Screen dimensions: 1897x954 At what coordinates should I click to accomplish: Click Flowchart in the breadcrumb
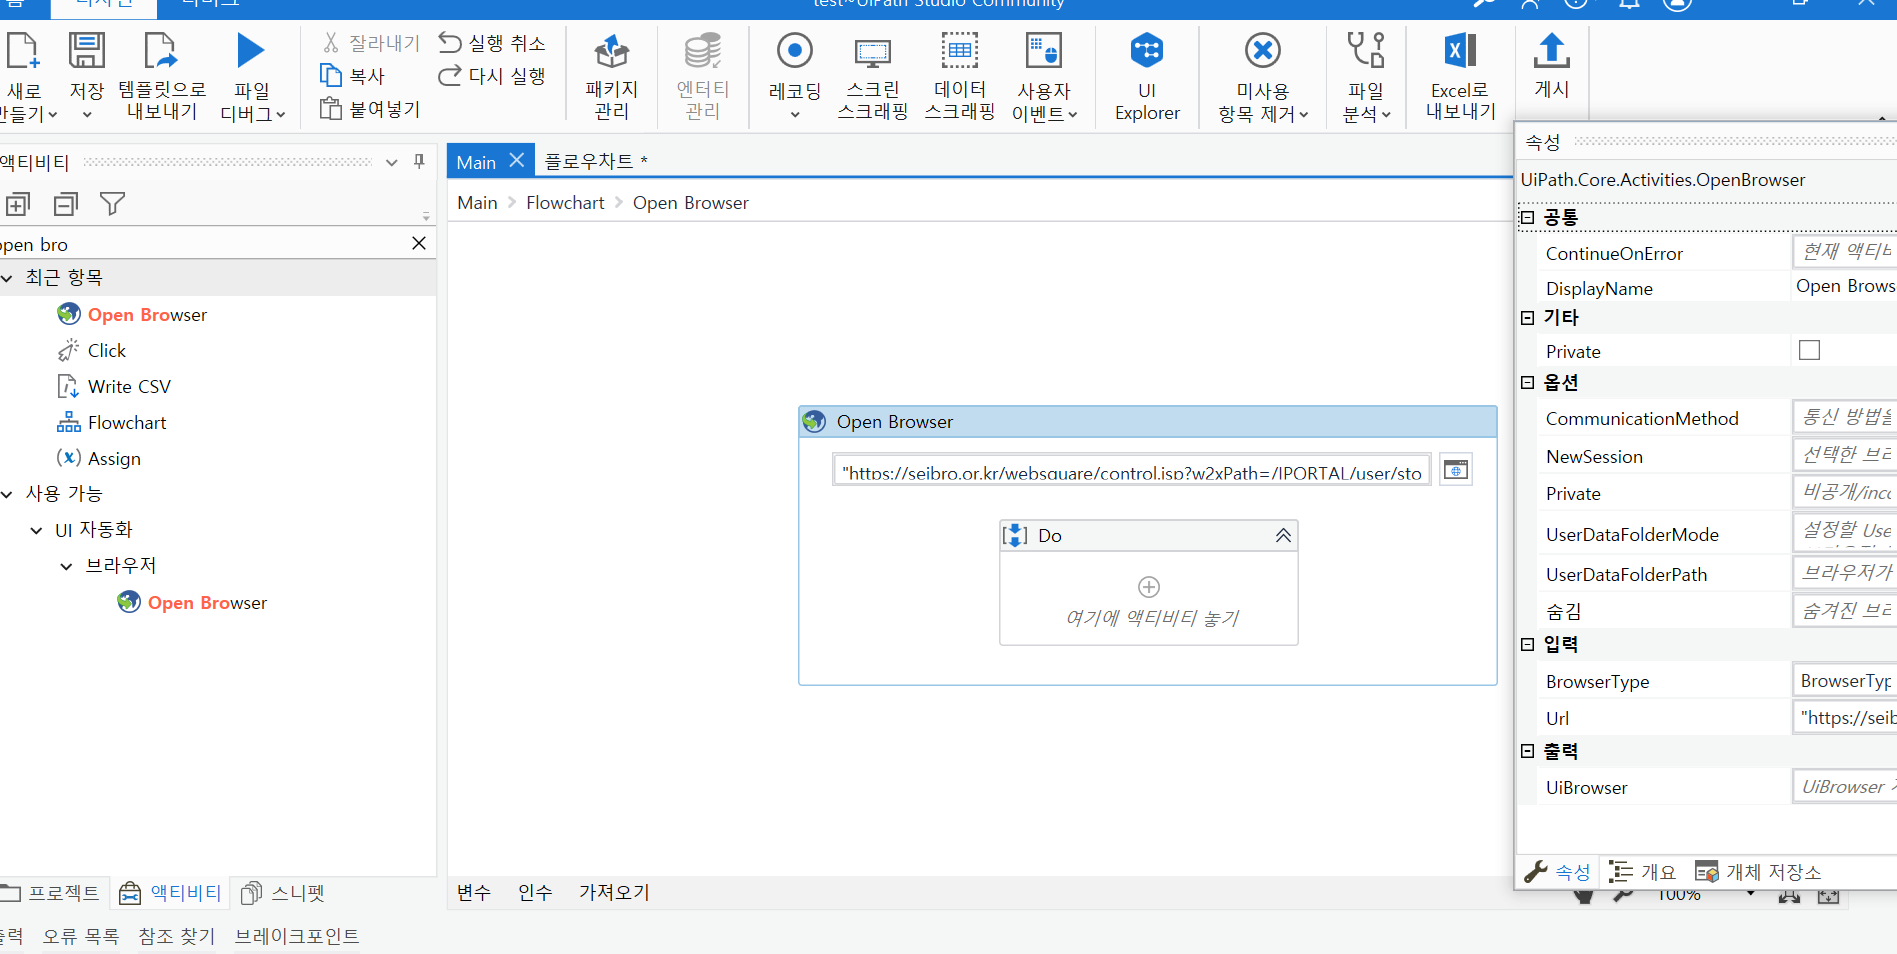click(x=565, y=203)
